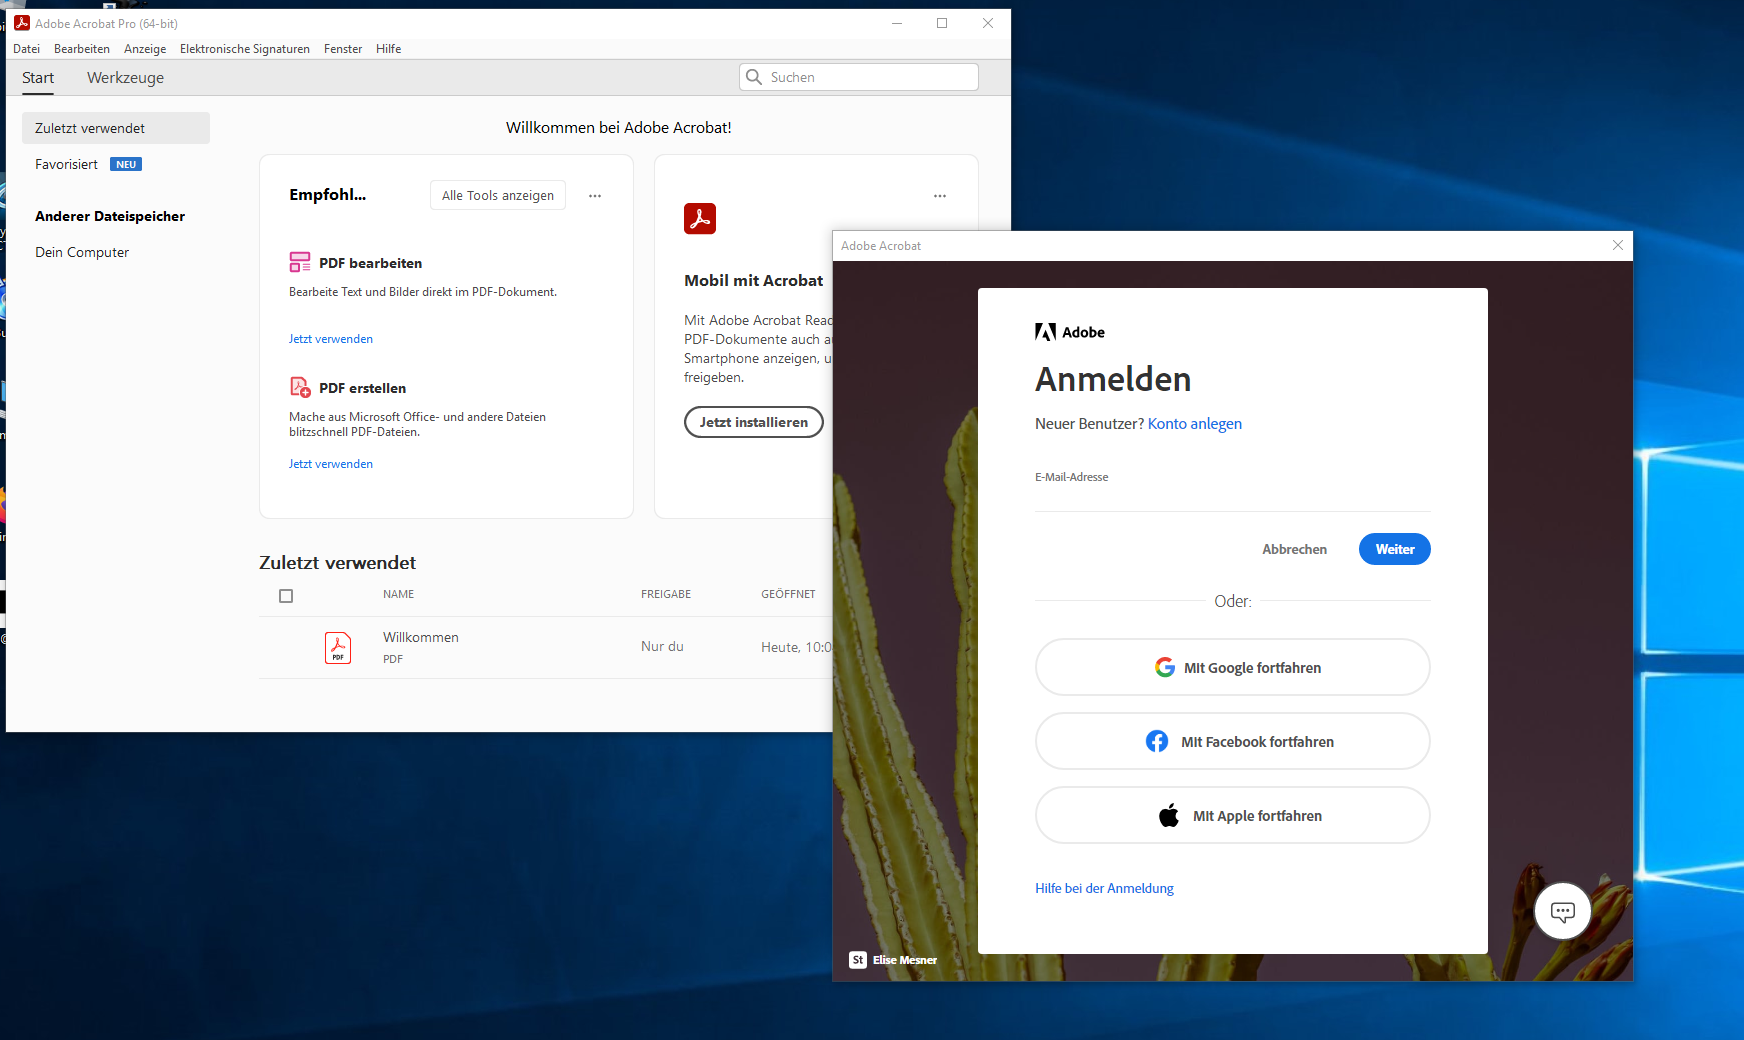Screen dimensions: 1744x1040
Task: Click the search magnifier icon
Action: (x=755, y=77)
